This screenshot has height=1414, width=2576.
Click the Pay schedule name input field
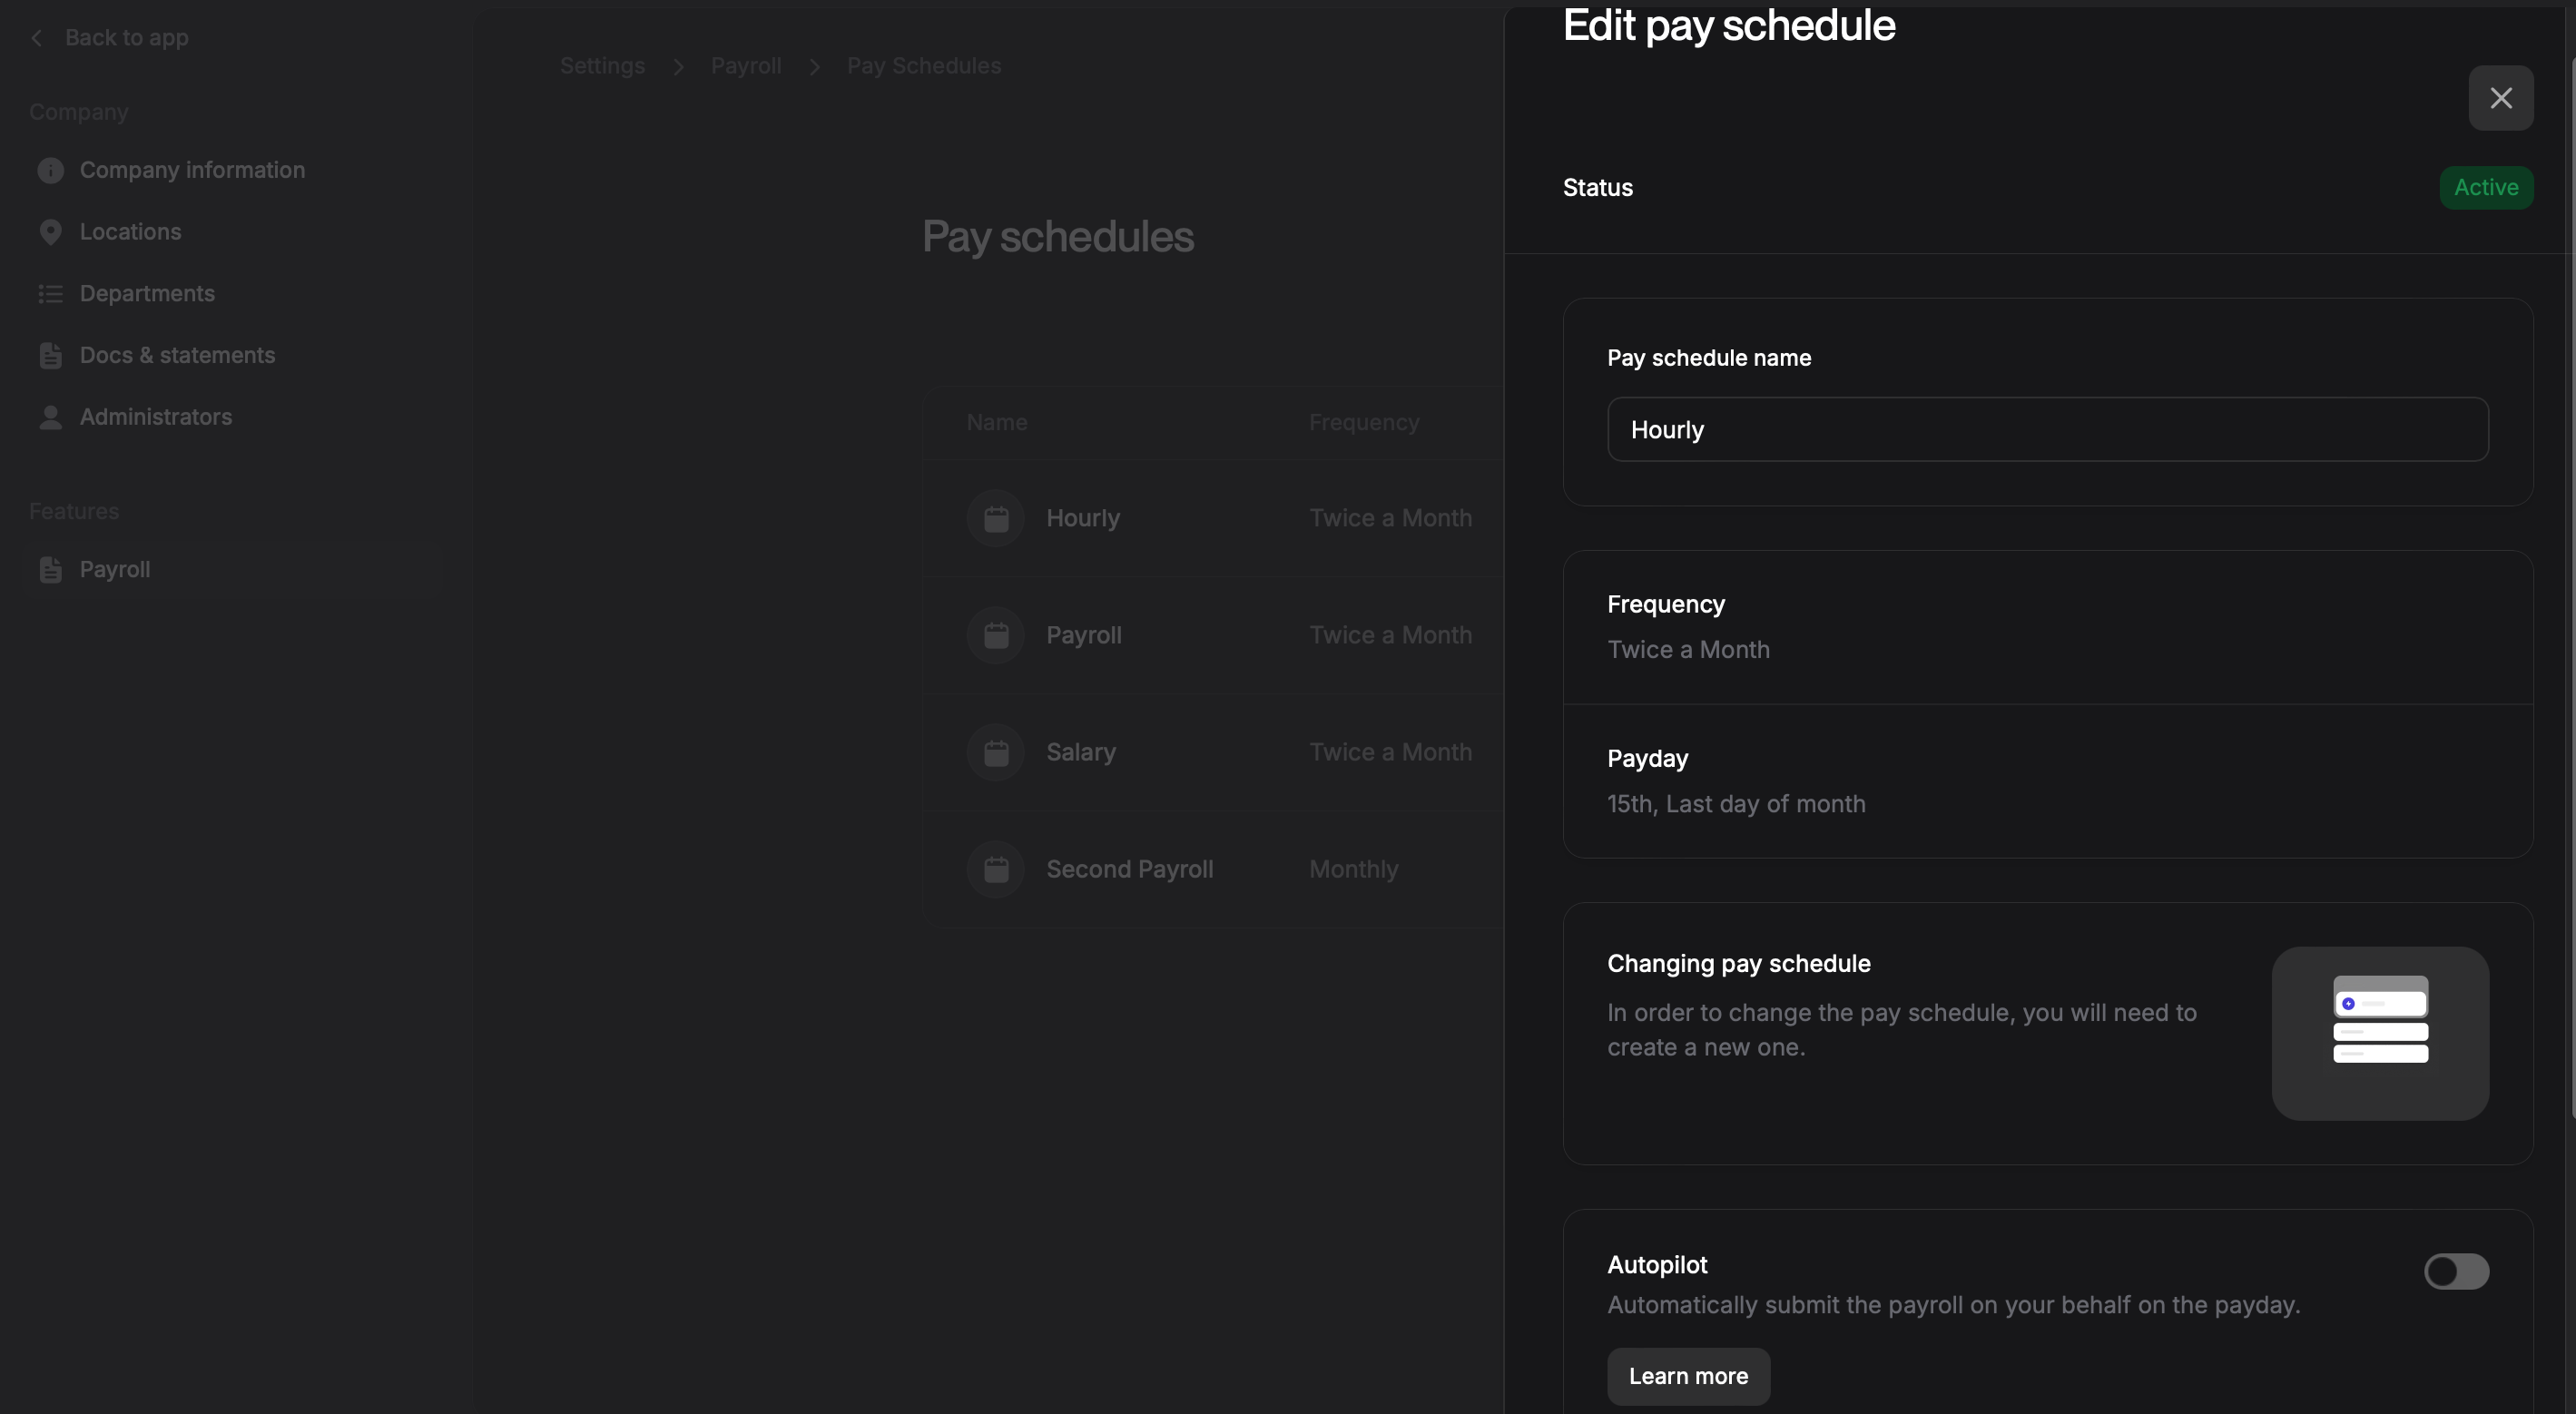pyautogui.click(x=2047, y=430)
